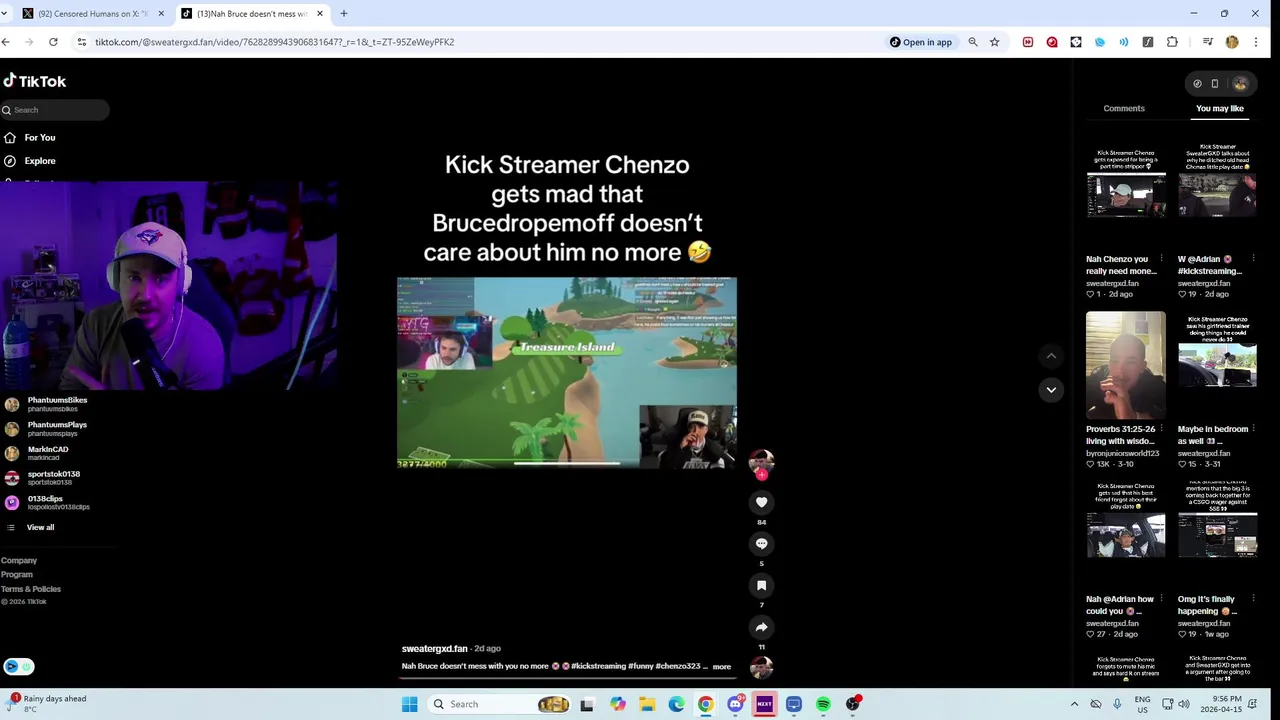The height and width of the screenshot is (720, 1280).
Task: Open Proverbs 31:25-26 video thumbnail
Action: [1126, 365]
